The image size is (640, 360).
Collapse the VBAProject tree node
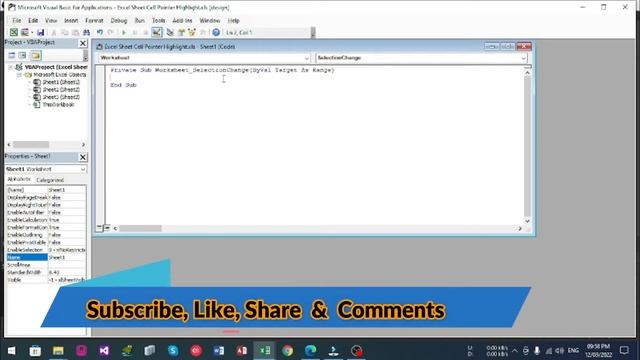click(11, 67)
